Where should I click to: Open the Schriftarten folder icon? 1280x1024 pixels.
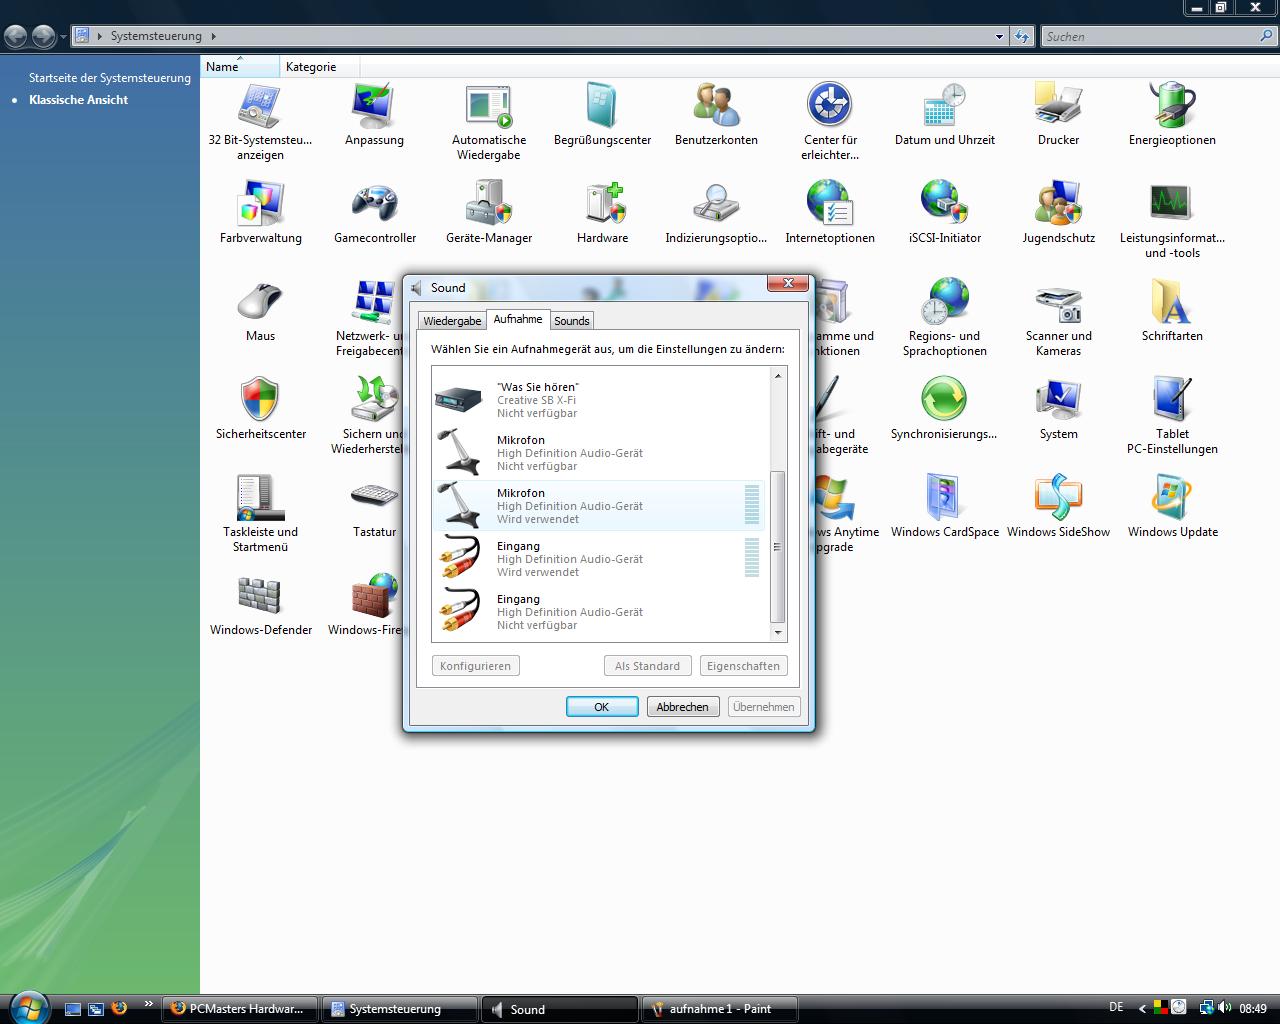tap(1172, 310)
